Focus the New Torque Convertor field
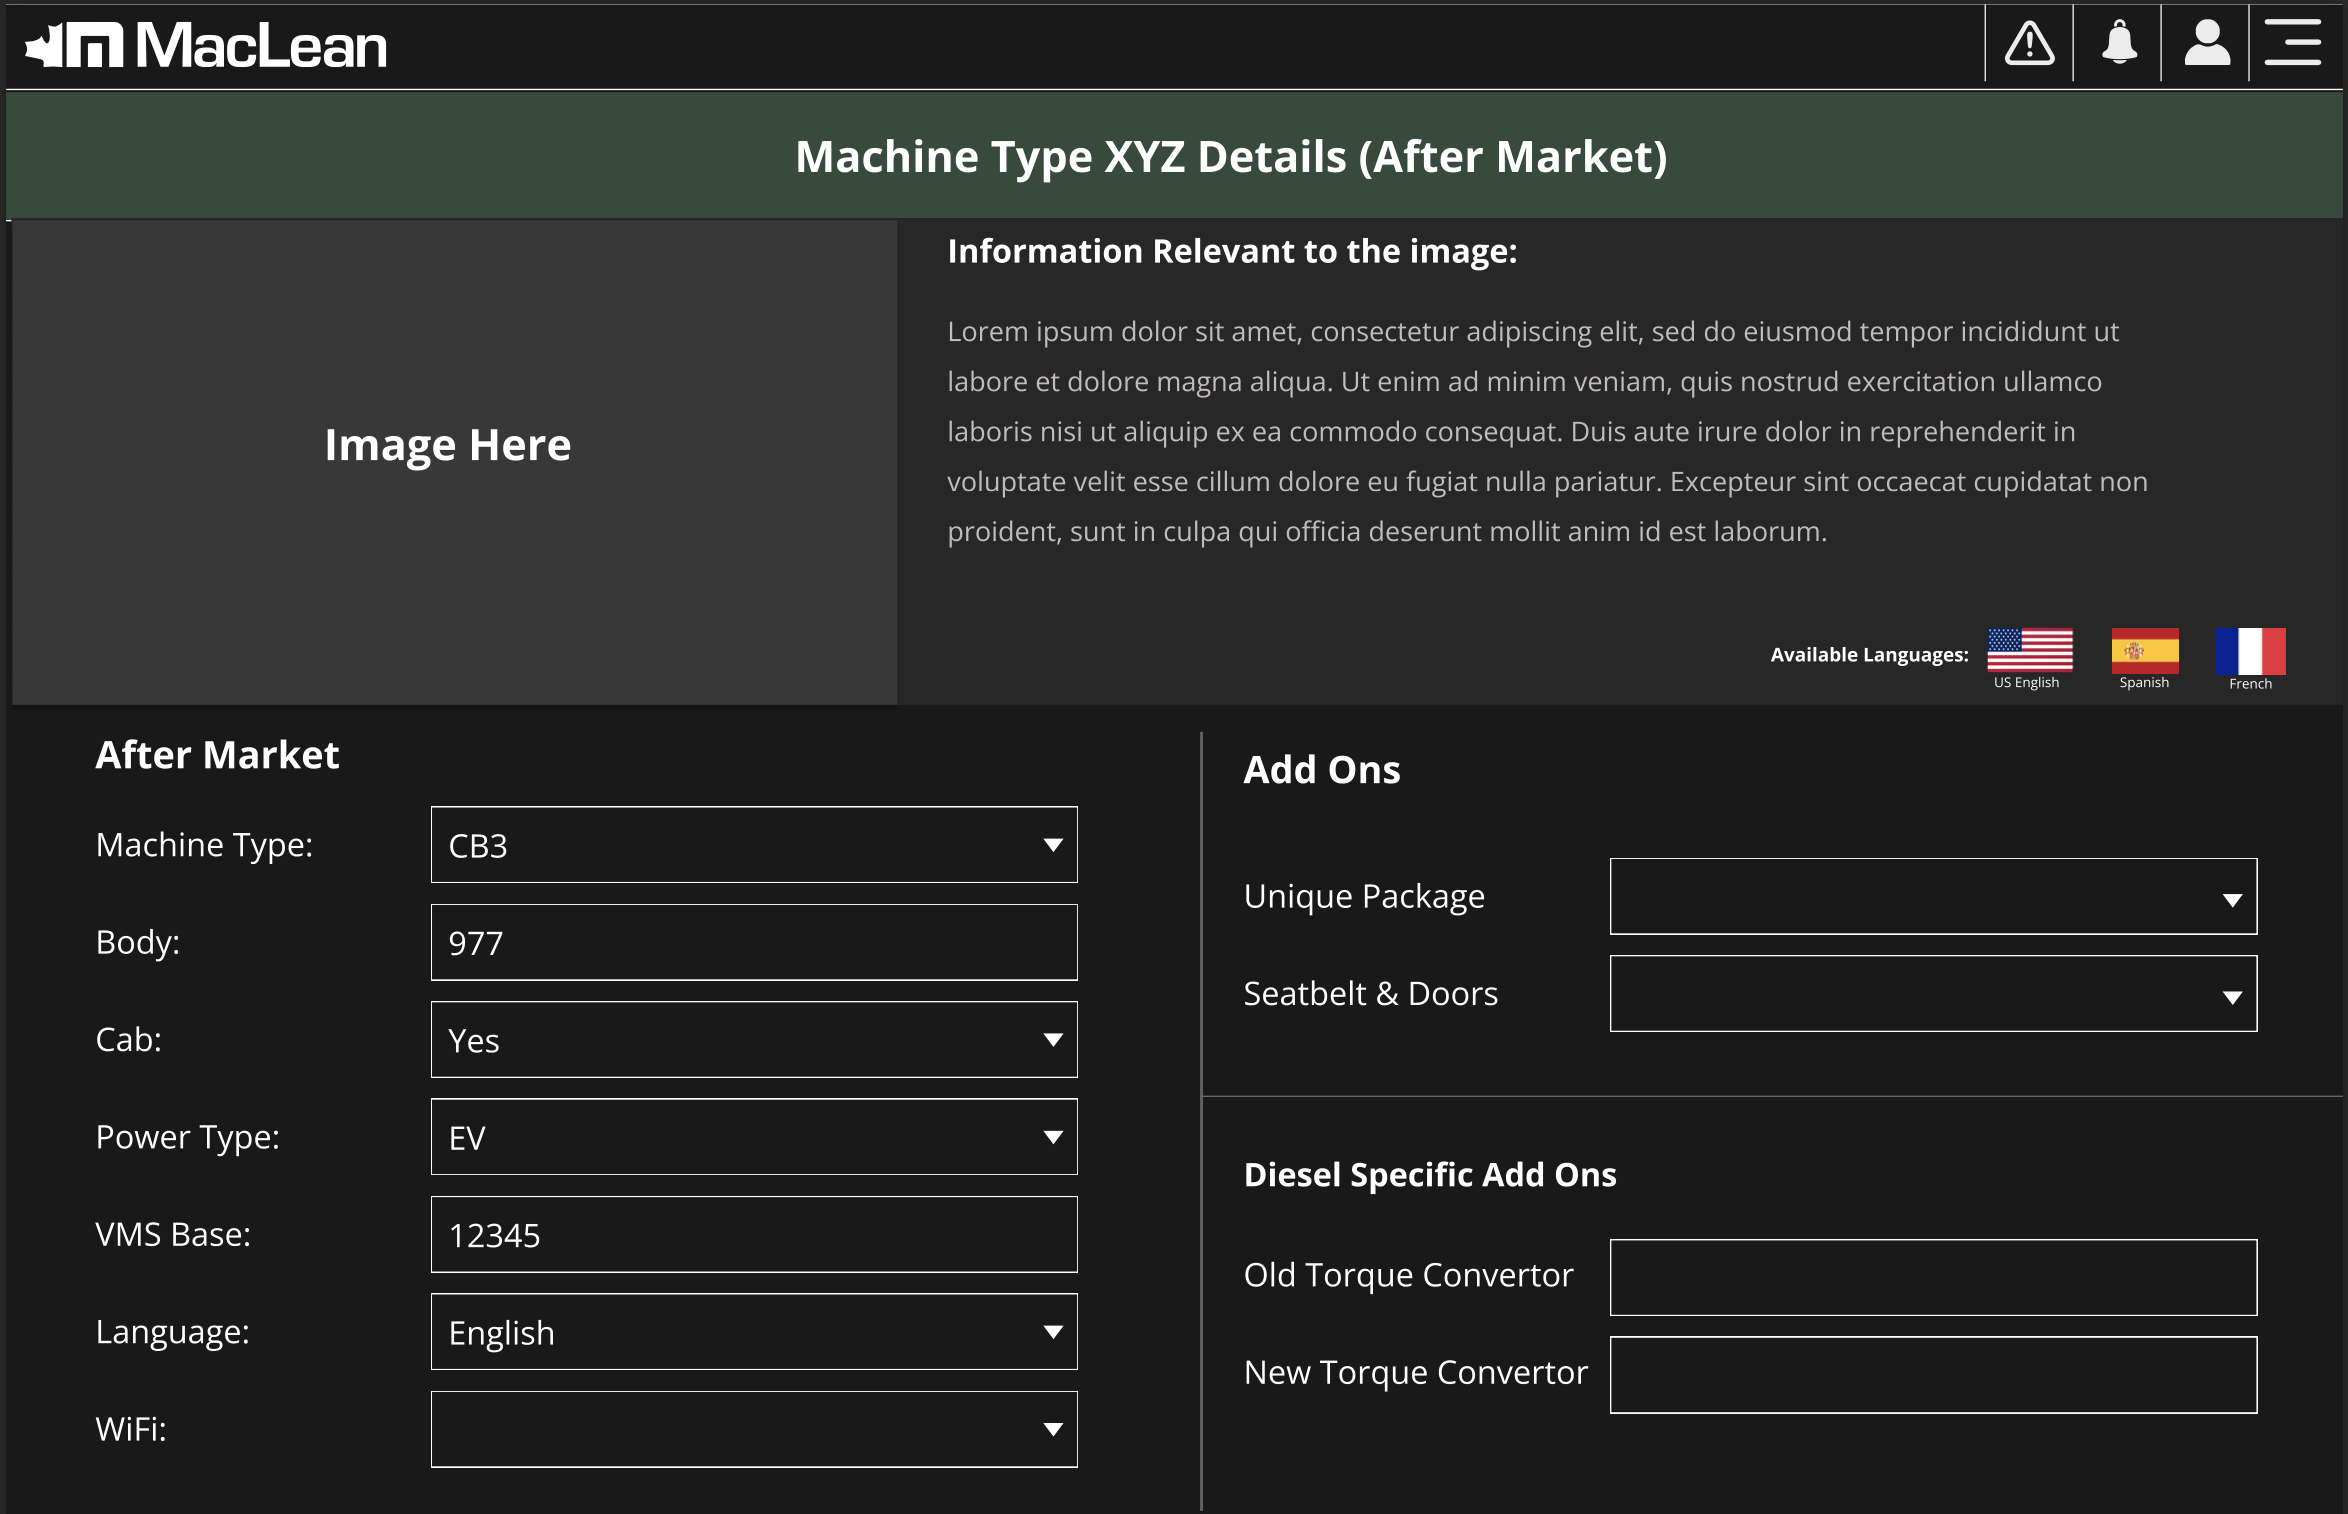Screen dimensions: 2348x1514 click(x=1933, y=1375)
